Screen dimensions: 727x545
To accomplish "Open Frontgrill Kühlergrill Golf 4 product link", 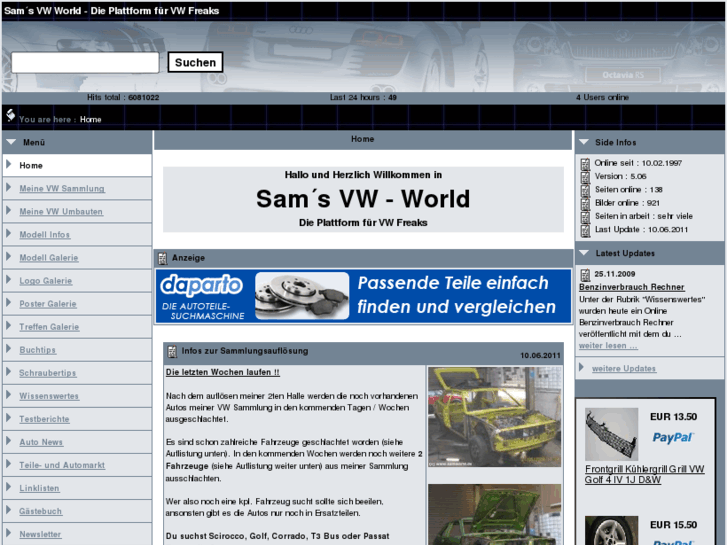I will click(644, 474).
